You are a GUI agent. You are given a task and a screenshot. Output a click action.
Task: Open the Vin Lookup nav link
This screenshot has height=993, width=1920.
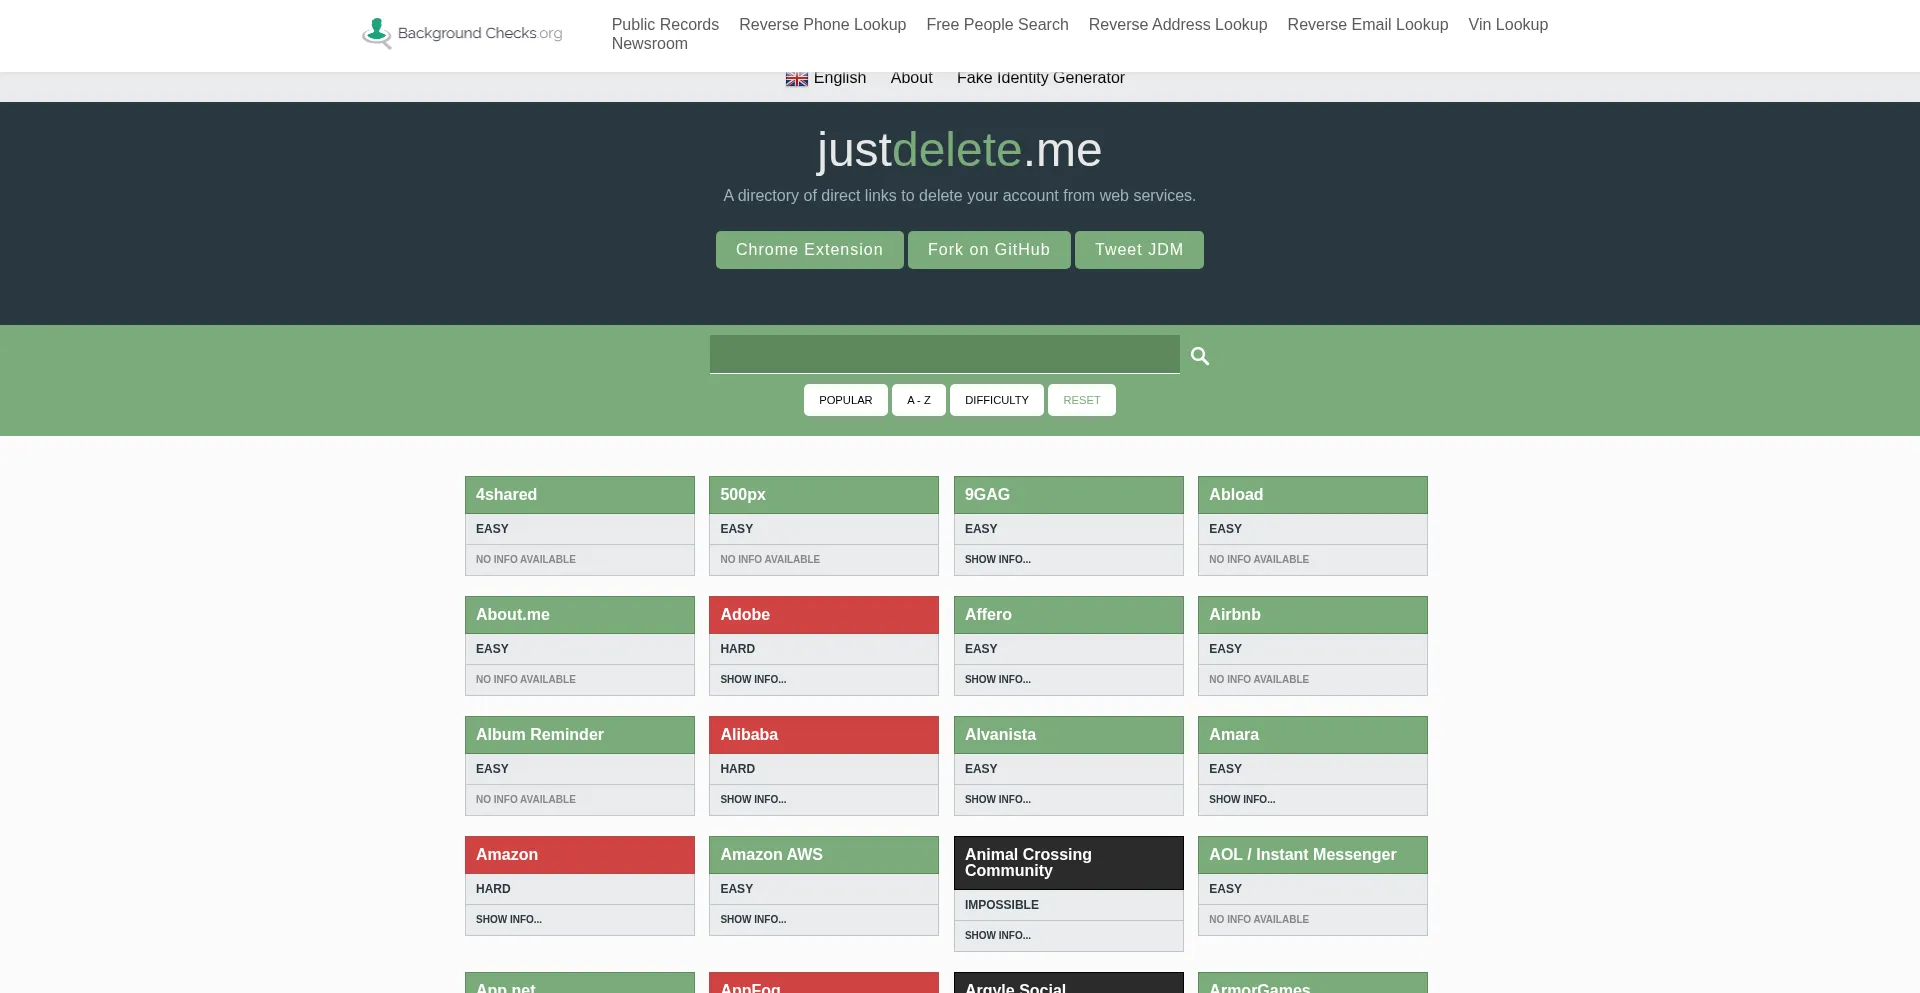[x=1507, y=25]
